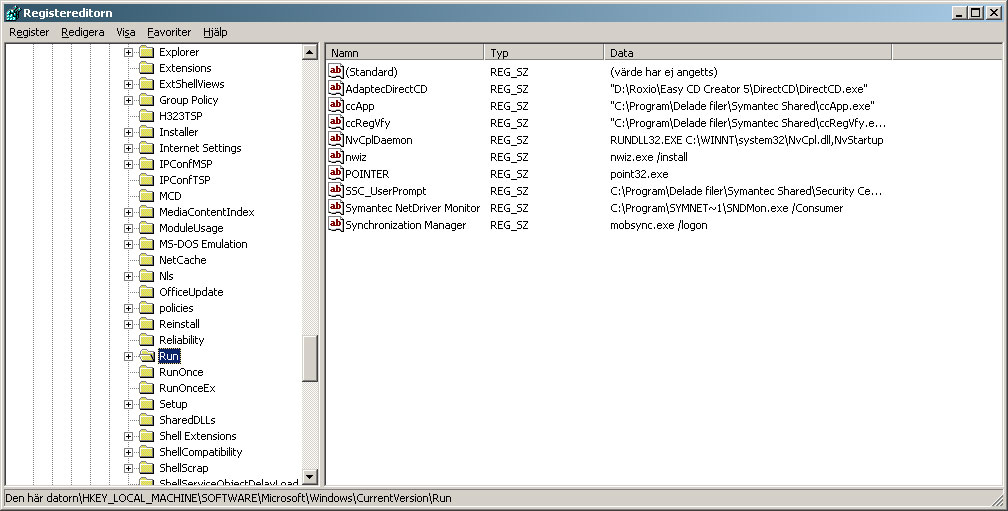Click the NetCache folder icon
This screenshot has width=1008, height=511.
[x=147, y=260]
